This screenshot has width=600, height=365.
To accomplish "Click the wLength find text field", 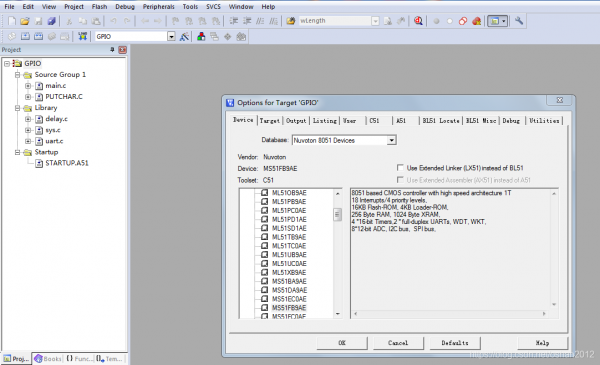I will point(334,21).
